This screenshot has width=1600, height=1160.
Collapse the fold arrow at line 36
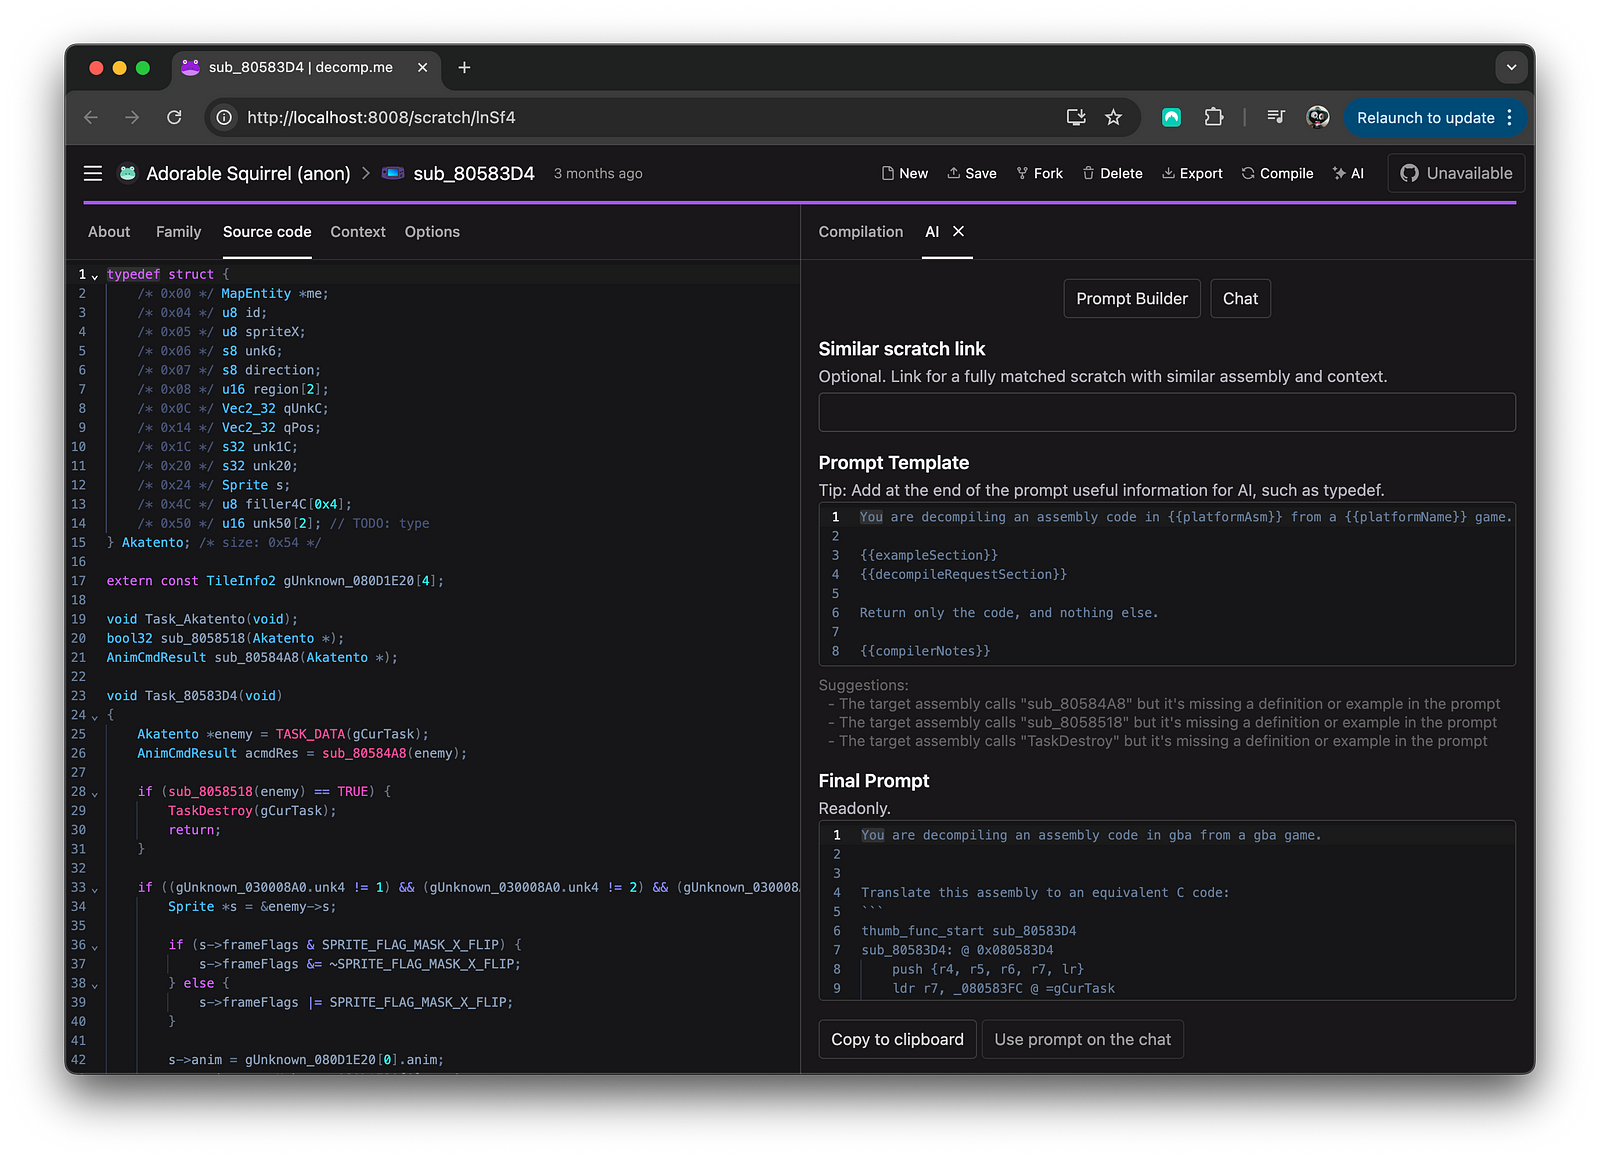[95, 946]
